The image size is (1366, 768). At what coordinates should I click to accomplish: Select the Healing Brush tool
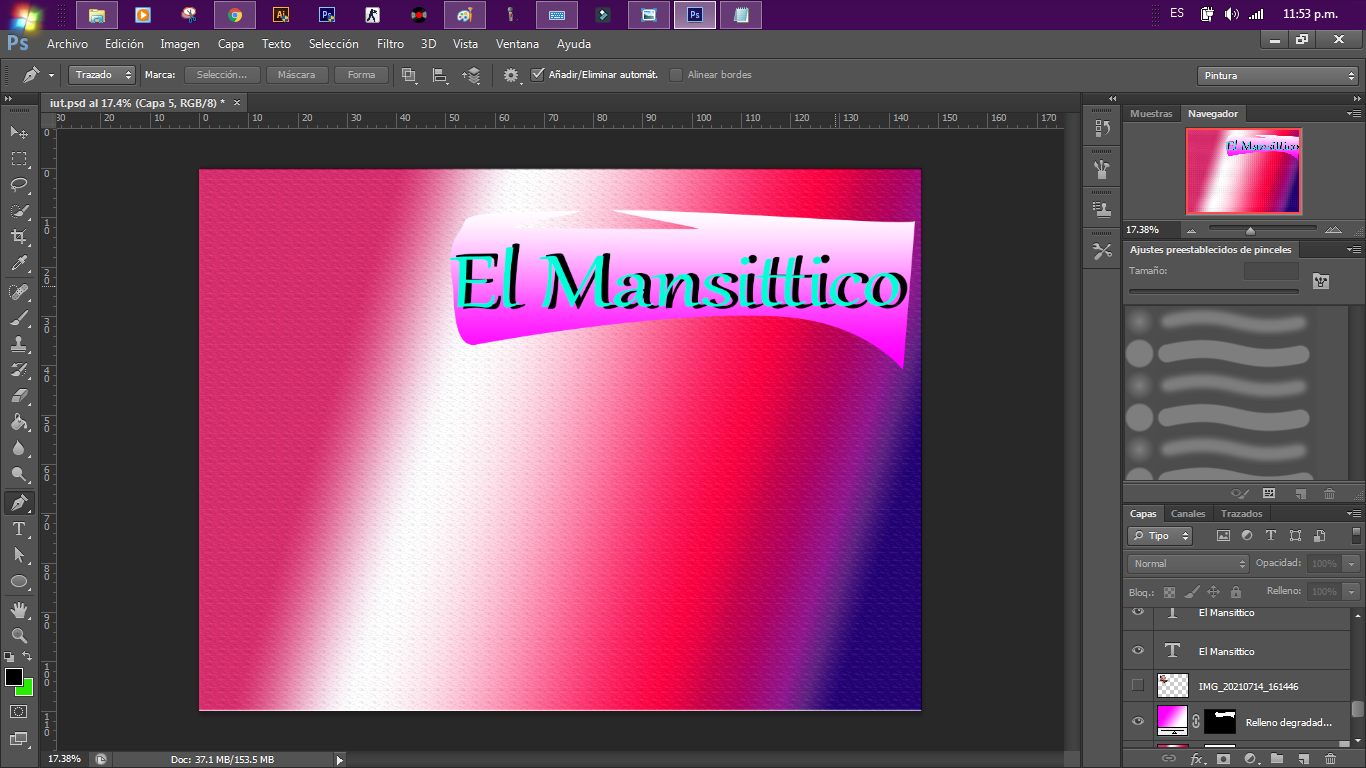(x=19, y=292)
